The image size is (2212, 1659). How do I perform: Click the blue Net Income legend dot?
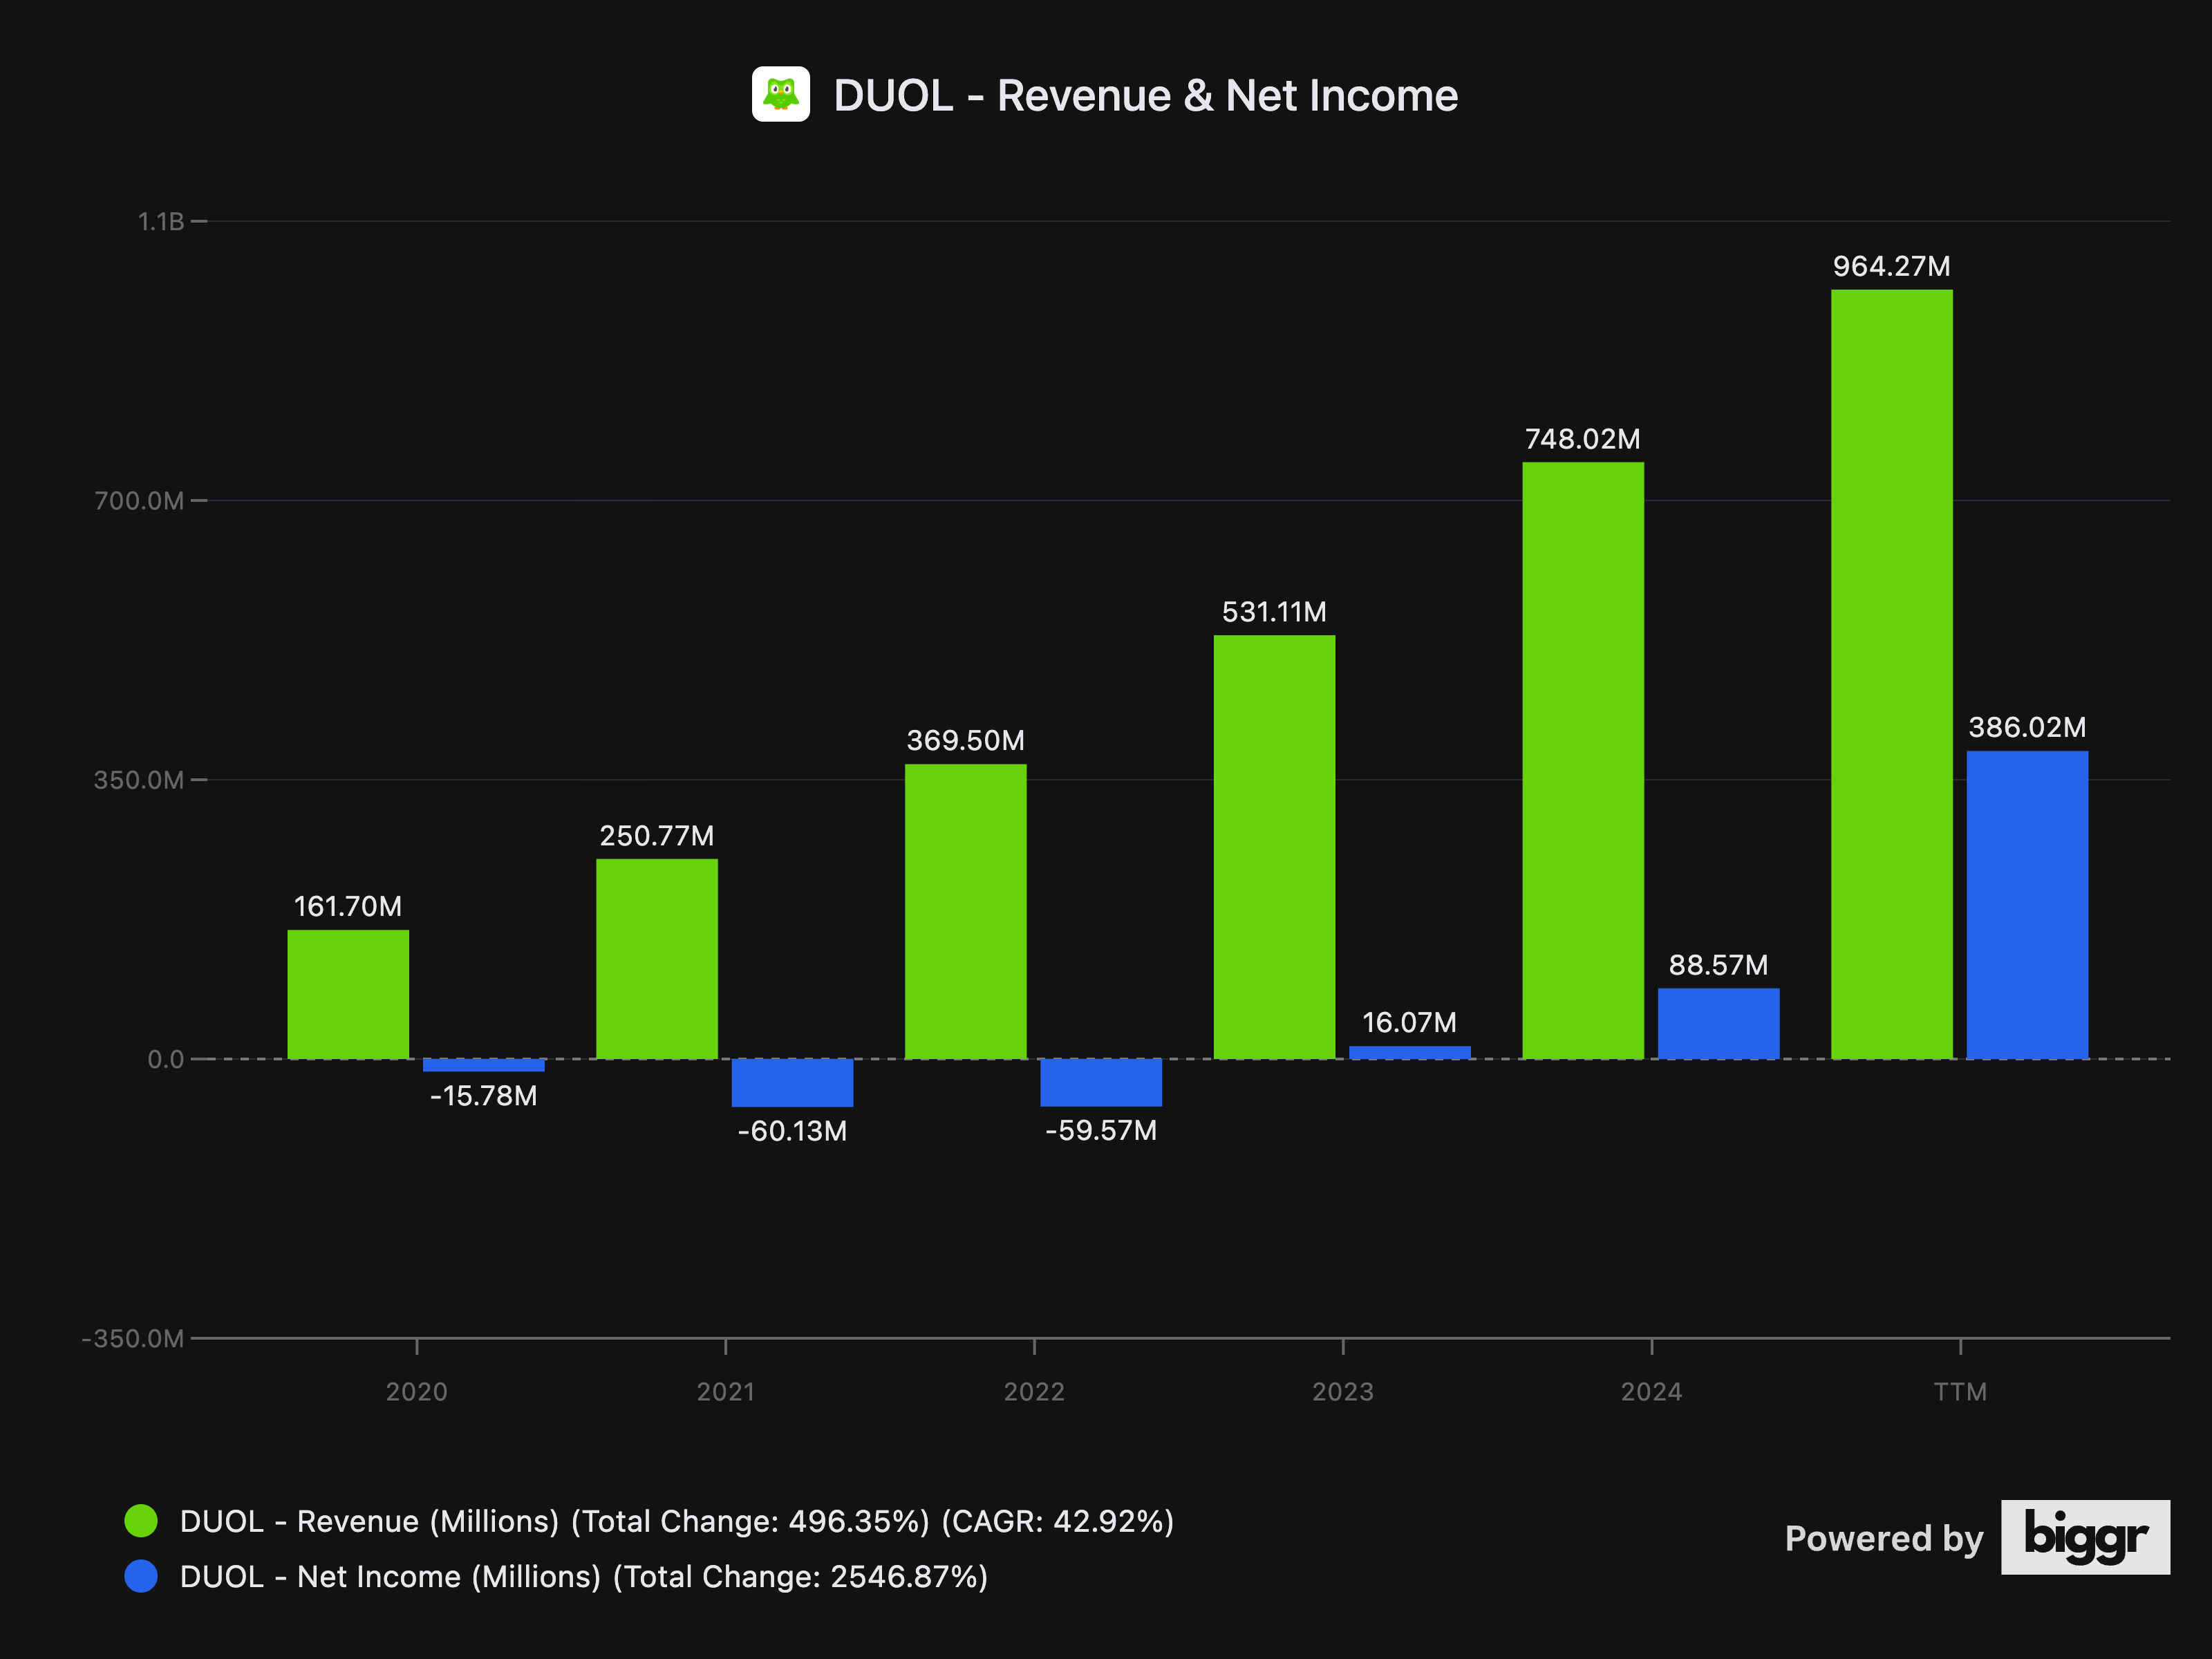point(141,1576)
